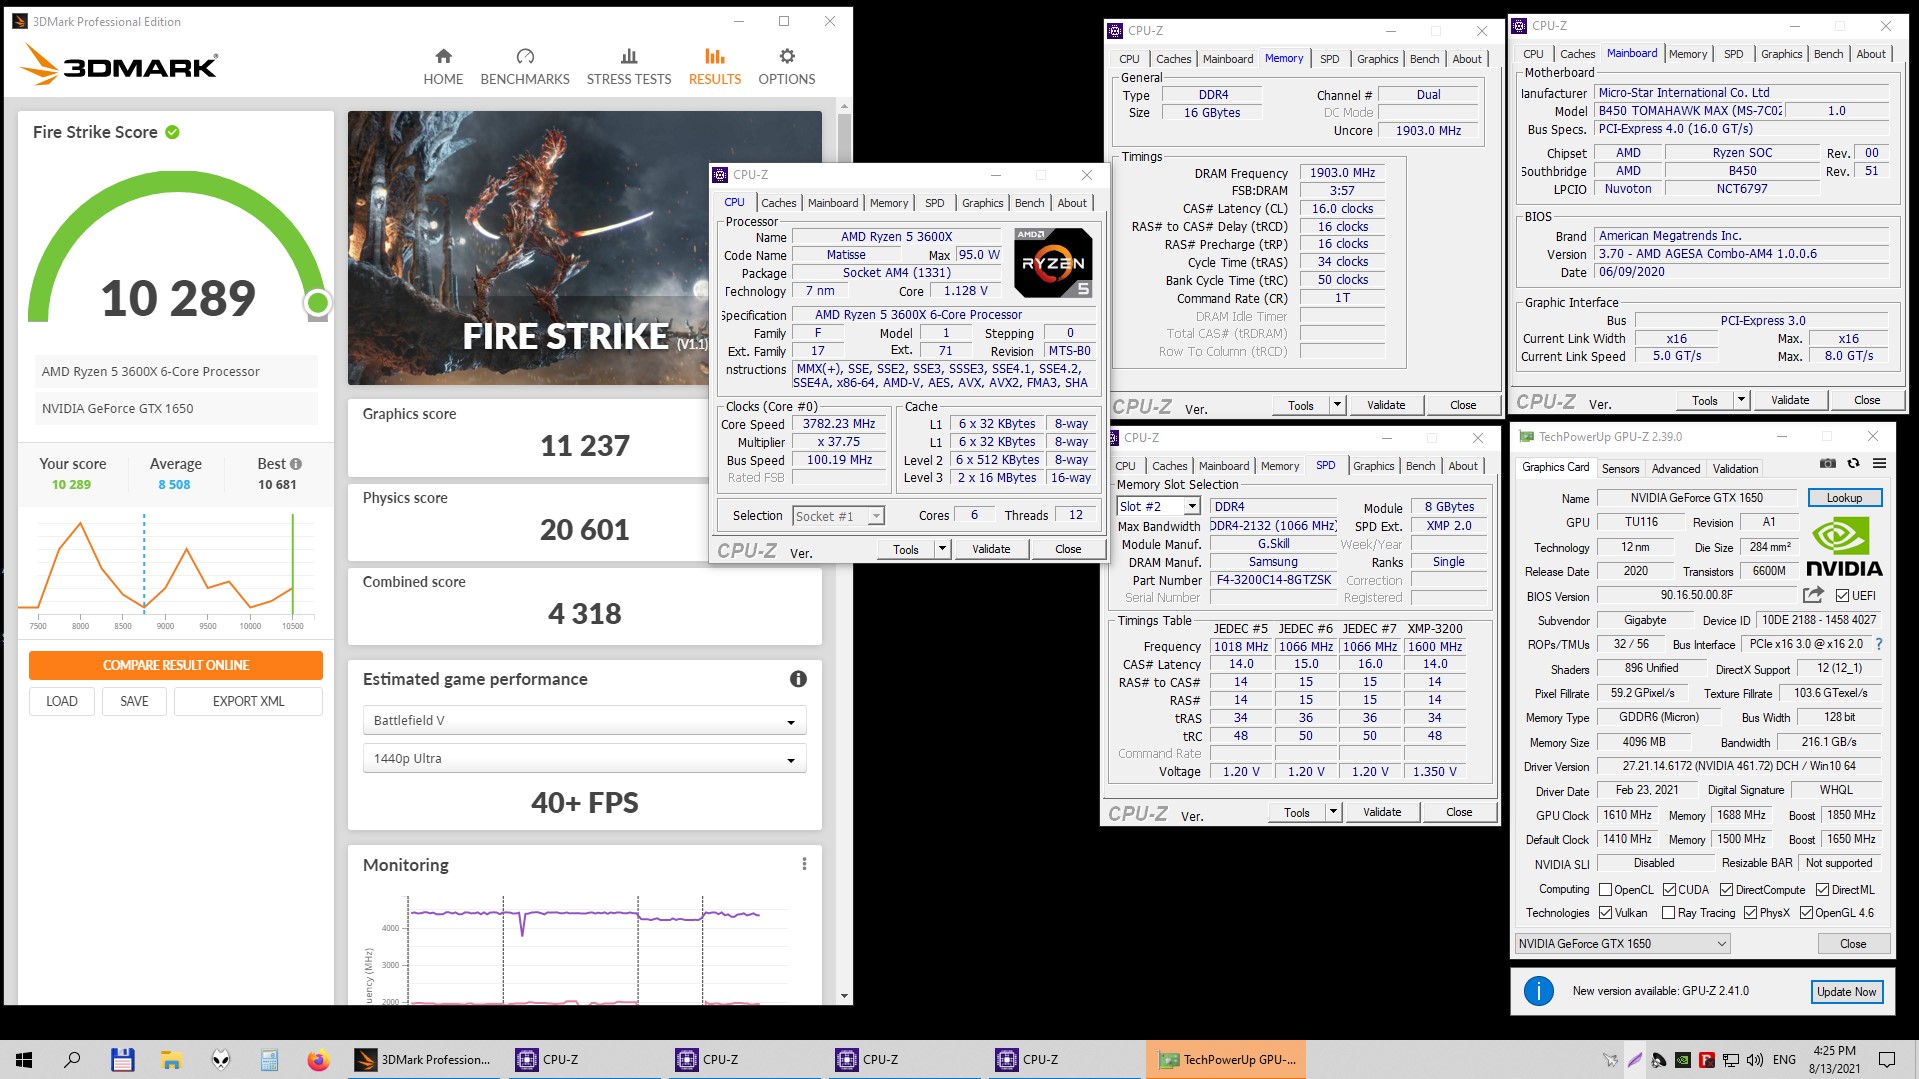Switch to 3DMark Professional taskbar button
Screen dimensions: 1919x1079
[x=426, y=1060]
